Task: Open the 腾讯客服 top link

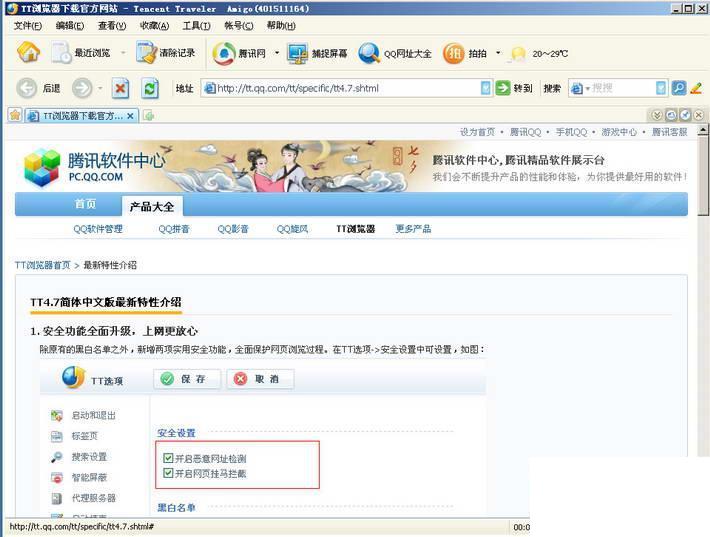Action: (669, 132)
